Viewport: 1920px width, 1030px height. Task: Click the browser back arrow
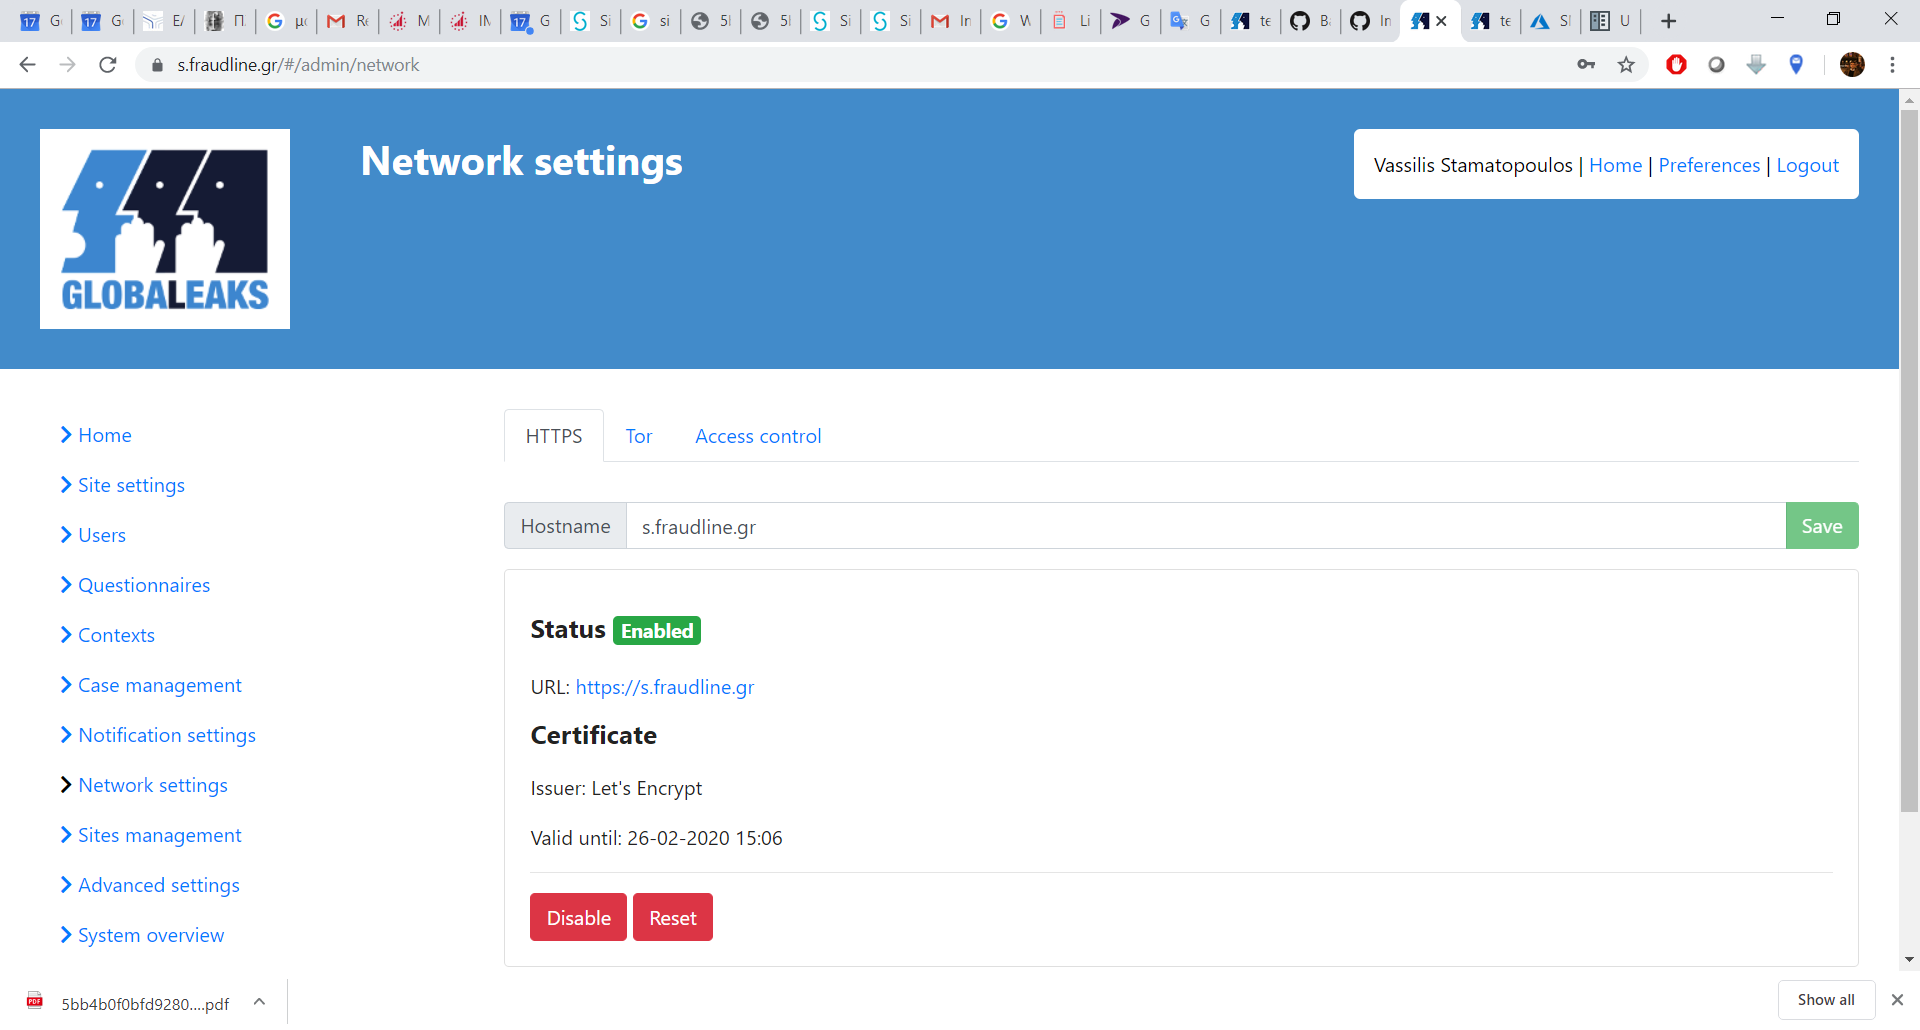coord(27,65)
